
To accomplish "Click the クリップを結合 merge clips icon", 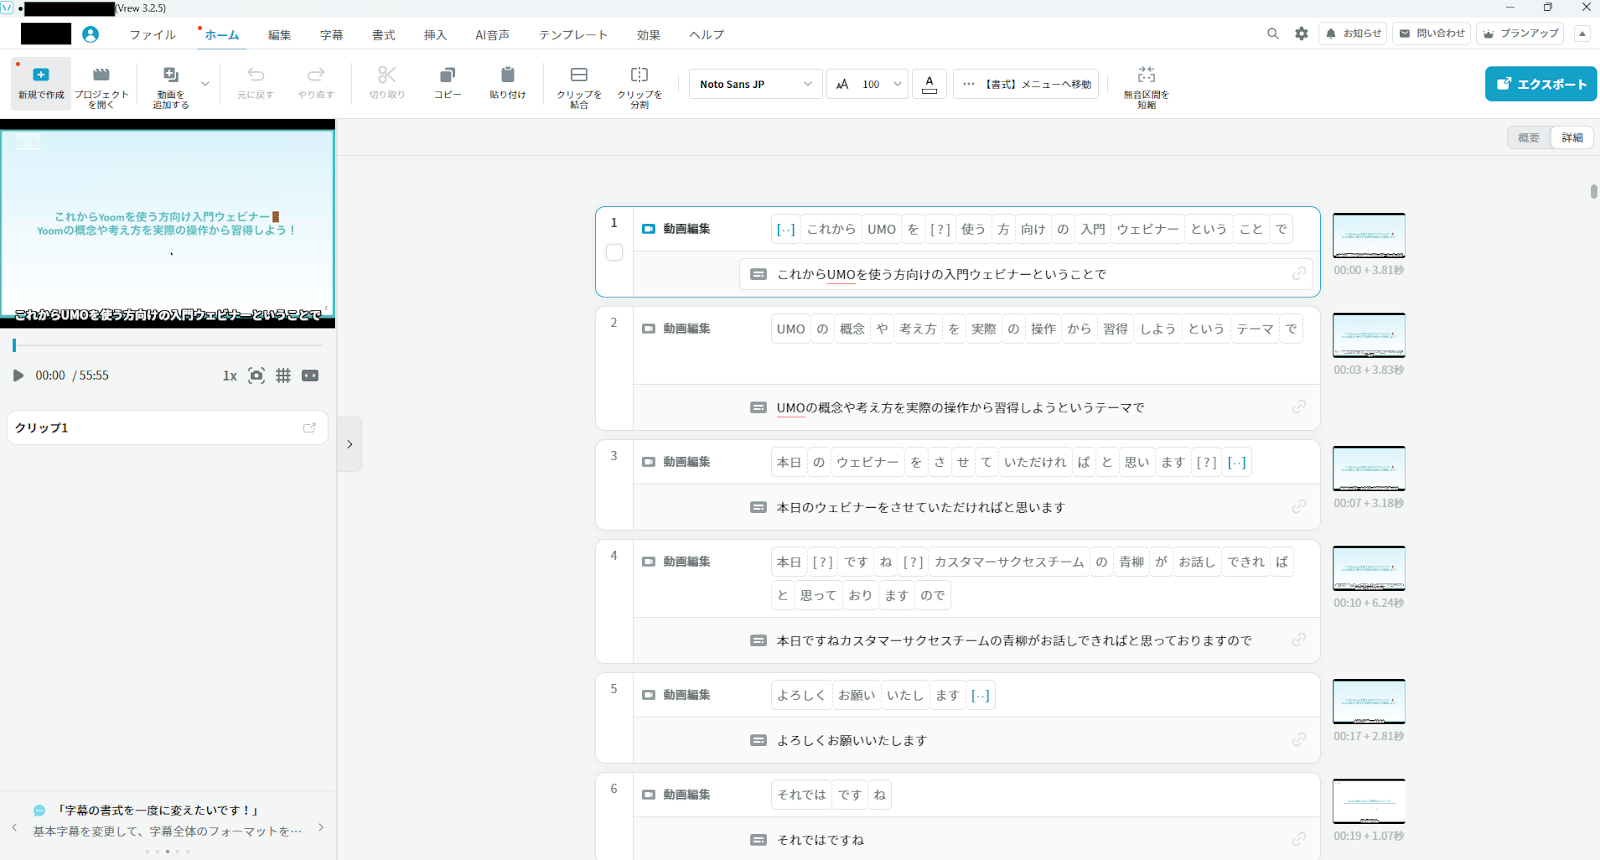I will pos(579,76).
